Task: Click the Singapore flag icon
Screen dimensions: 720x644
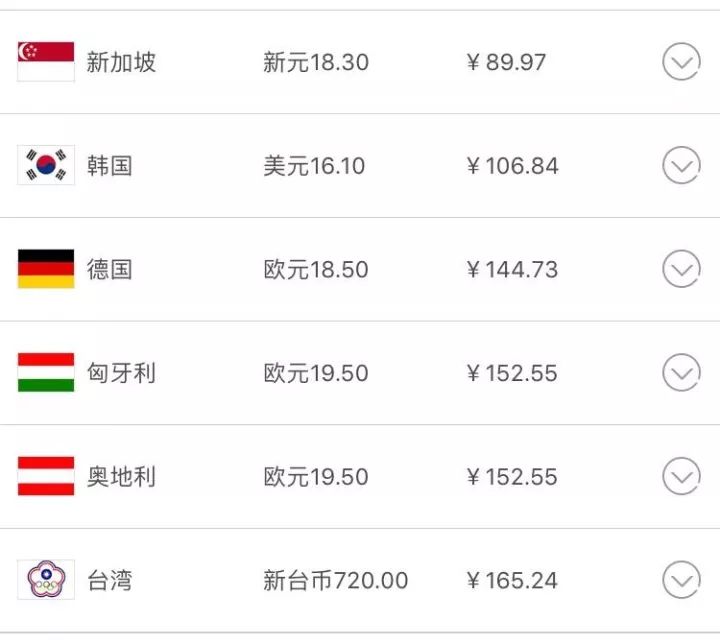Action: click(x=46, y=62)
